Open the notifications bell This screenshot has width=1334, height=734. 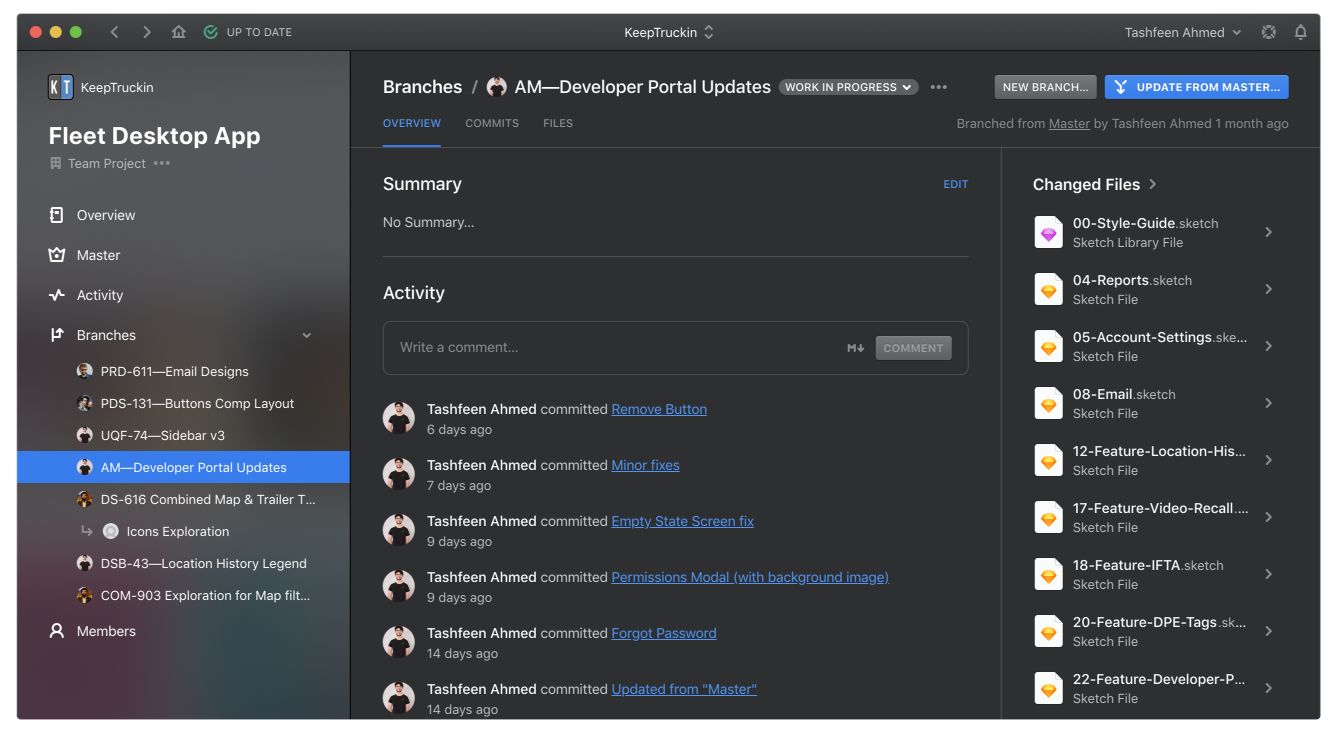[1301, 32]
